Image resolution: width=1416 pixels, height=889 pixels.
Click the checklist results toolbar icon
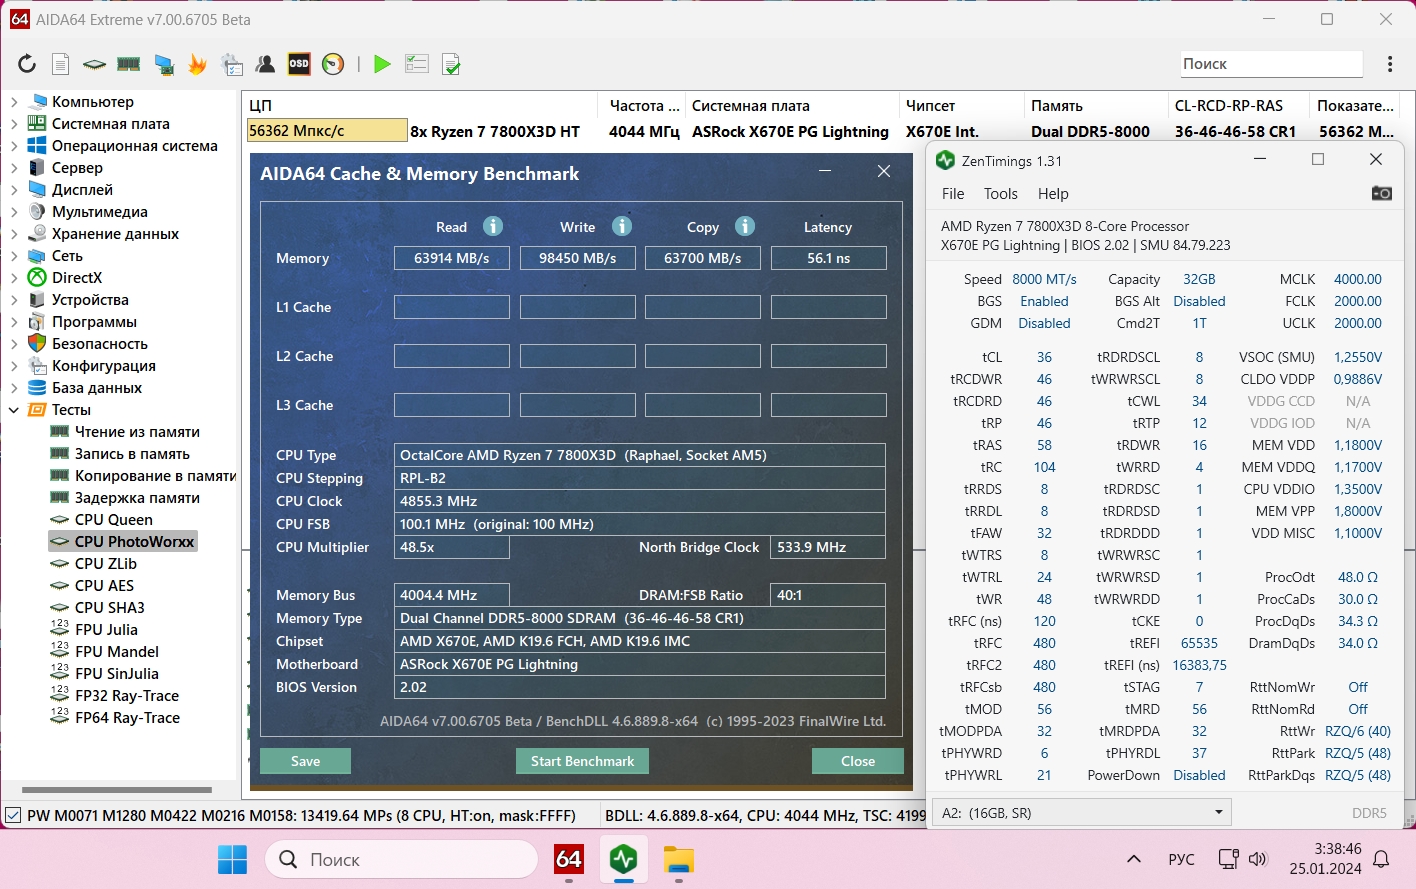[x=417, y=64]
